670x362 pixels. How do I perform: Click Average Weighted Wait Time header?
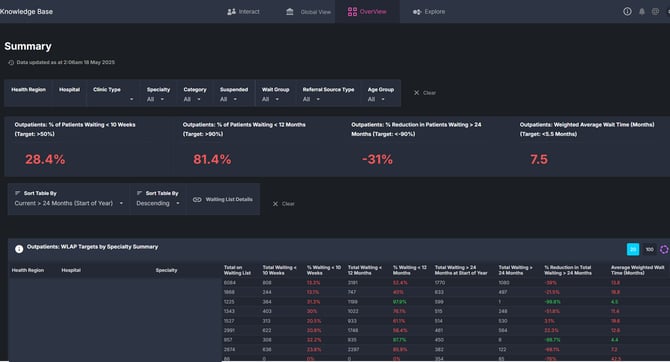pyautogui.click(x=638, y=270)
